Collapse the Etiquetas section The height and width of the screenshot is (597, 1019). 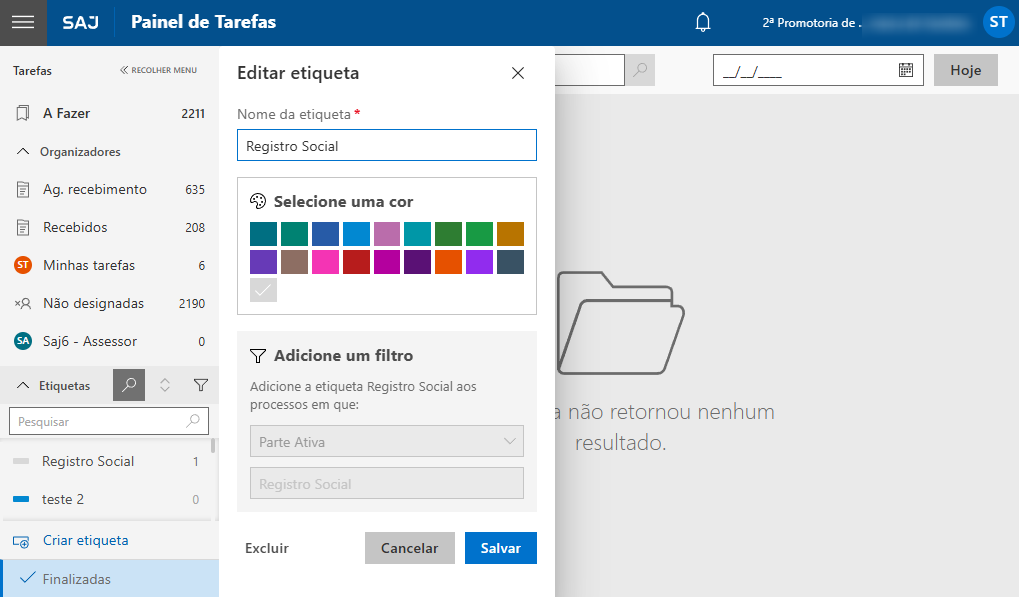[23, 385]
